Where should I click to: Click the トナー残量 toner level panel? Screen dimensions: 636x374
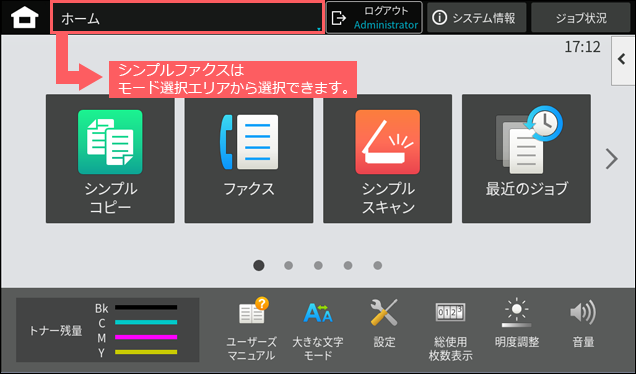pyautogui.click(x=107, y=330)
